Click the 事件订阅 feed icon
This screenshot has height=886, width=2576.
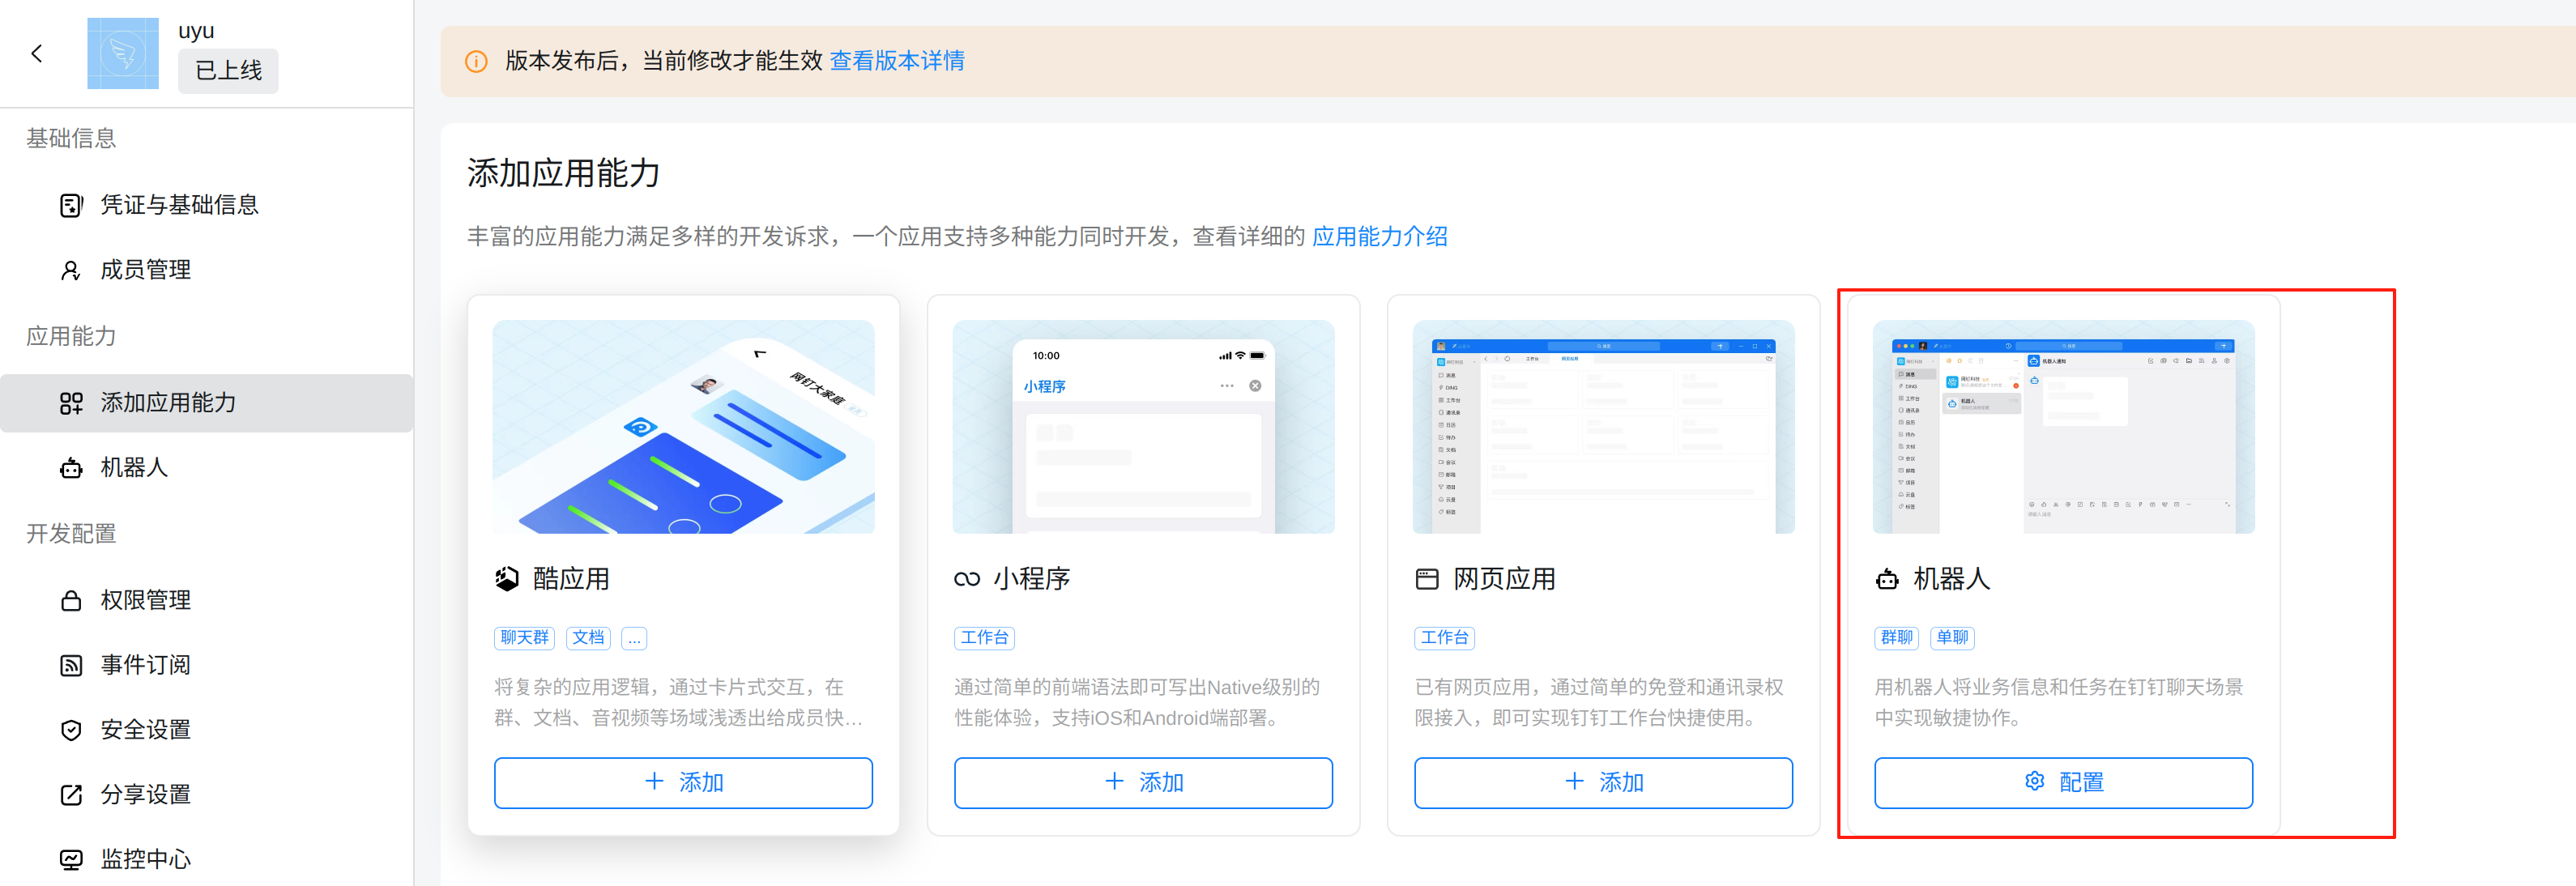coord(71,665)
